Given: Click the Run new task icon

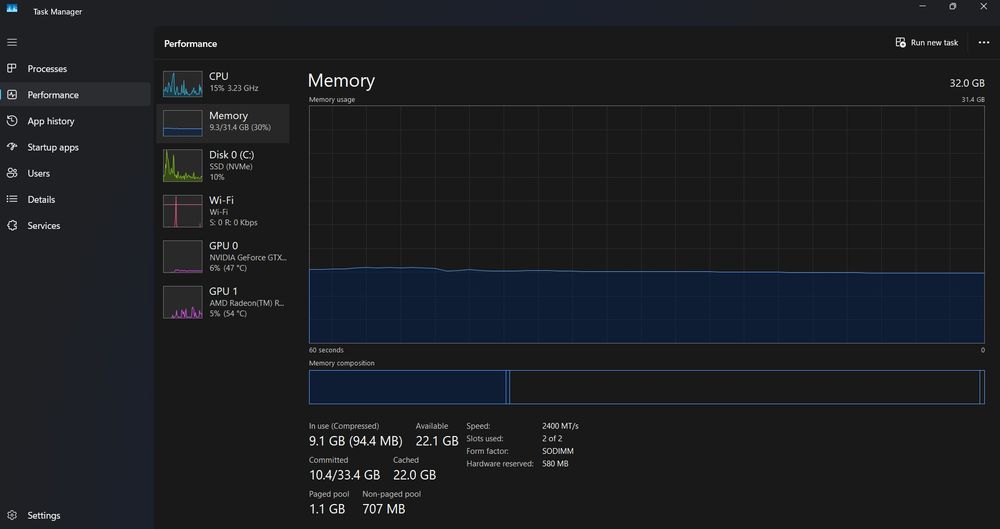Looking at the screenshot, I should pyautogui.click(x=901, y=42).
